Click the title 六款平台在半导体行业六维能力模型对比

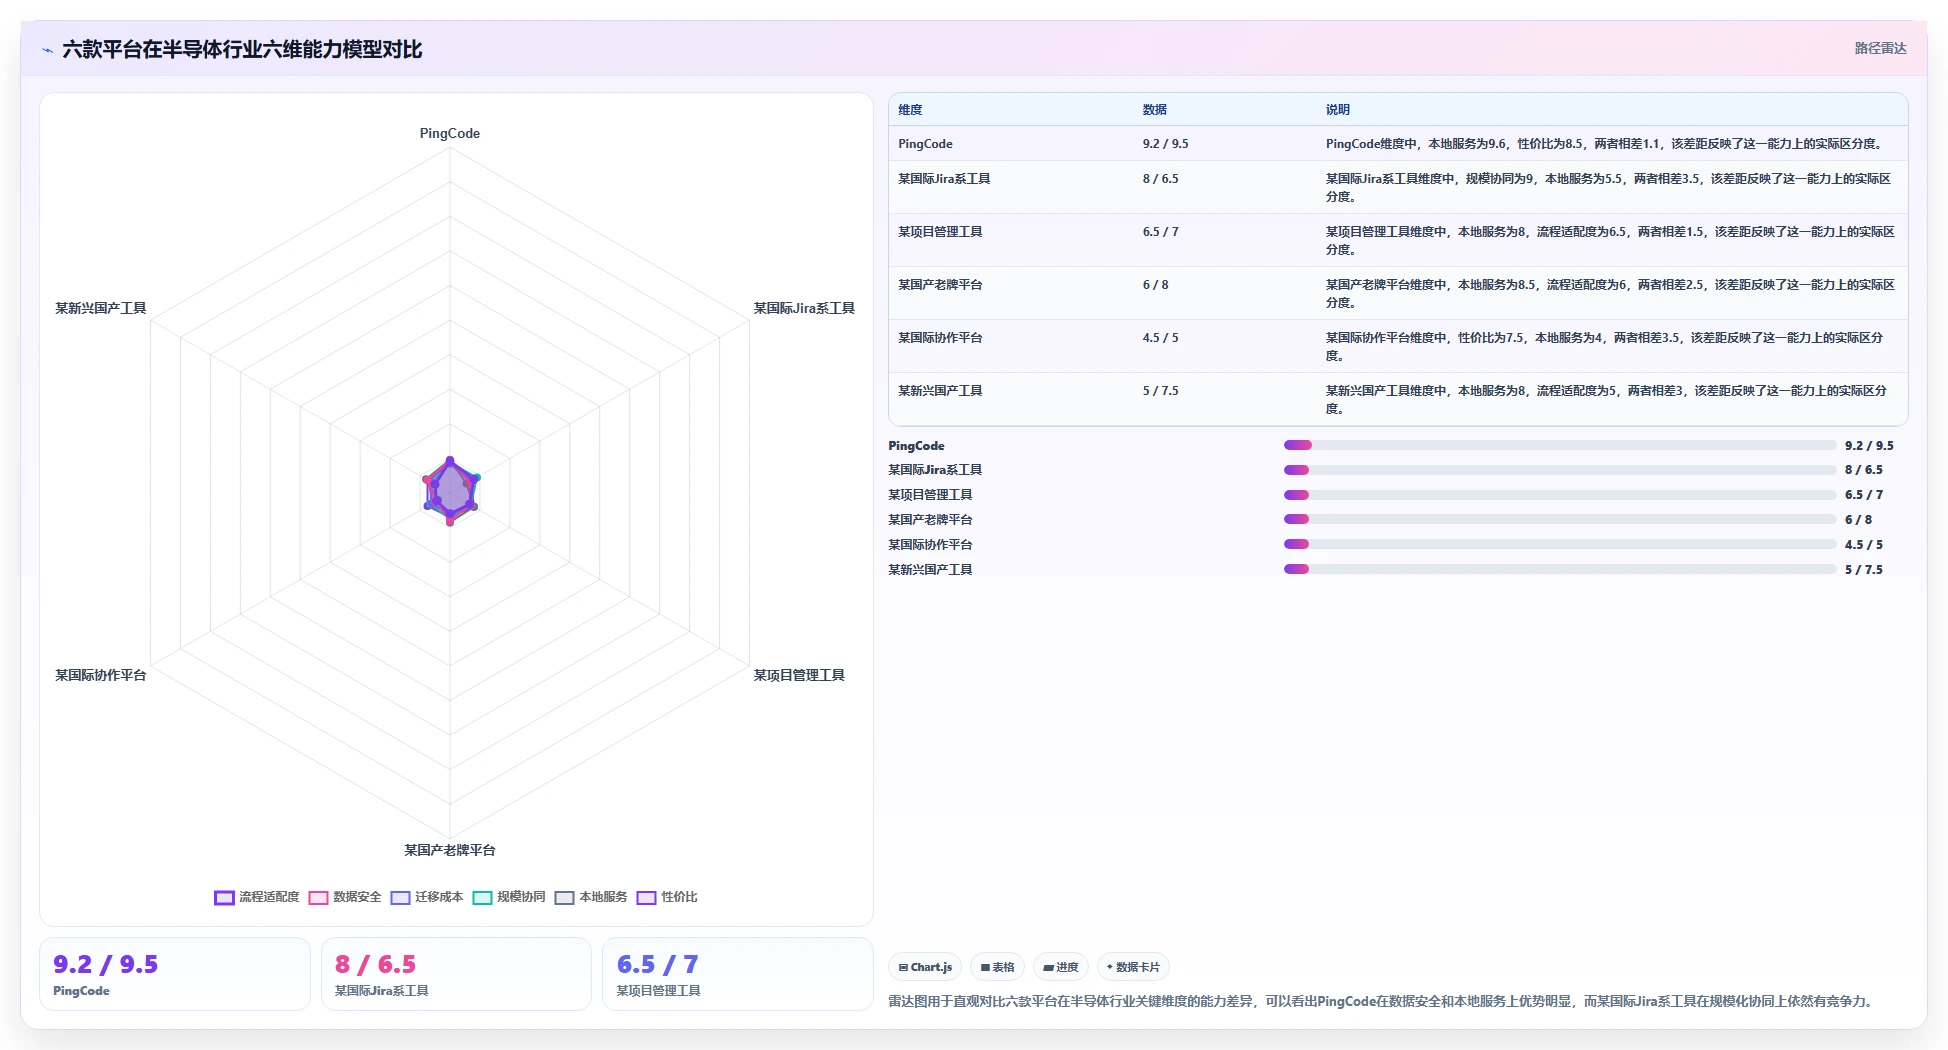242,50
